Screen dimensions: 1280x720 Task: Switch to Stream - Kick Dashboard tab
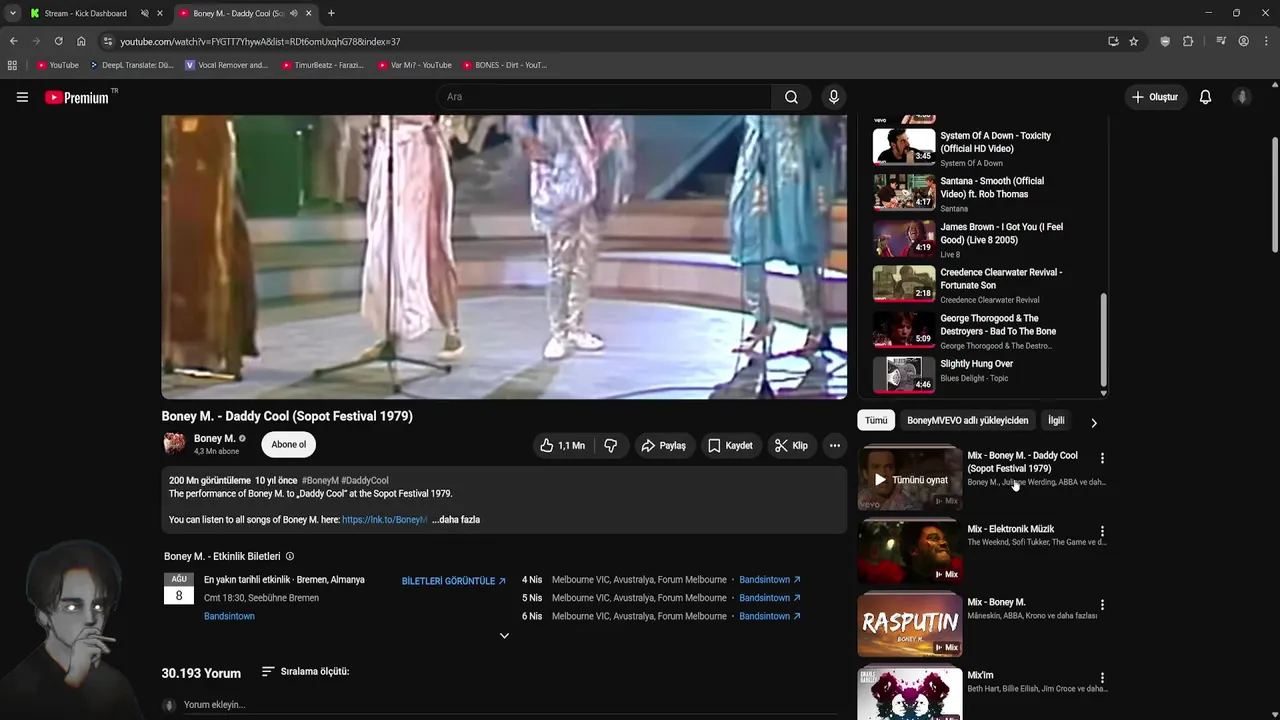click(x=85, y=13)
